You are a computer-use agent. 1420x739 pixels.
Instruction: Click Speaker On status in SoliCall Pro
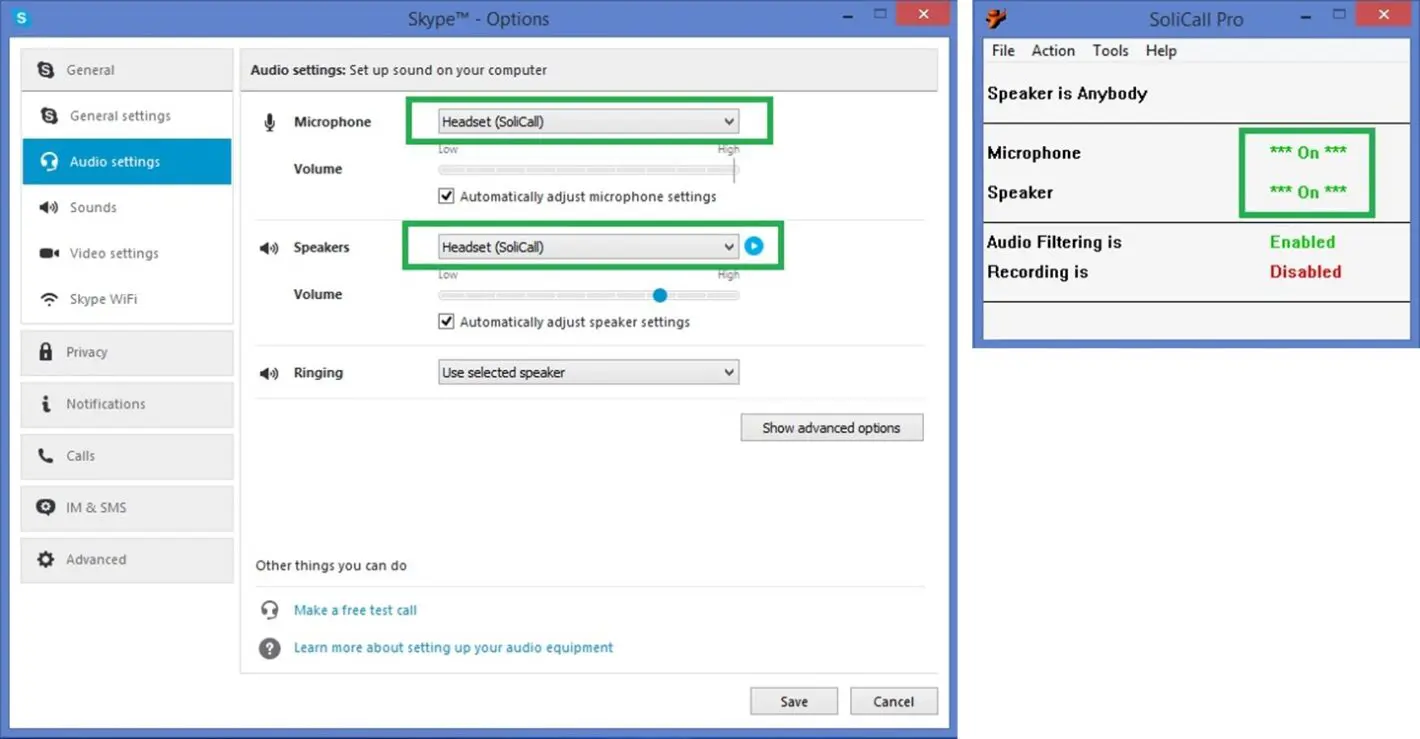click(1308, 192)
